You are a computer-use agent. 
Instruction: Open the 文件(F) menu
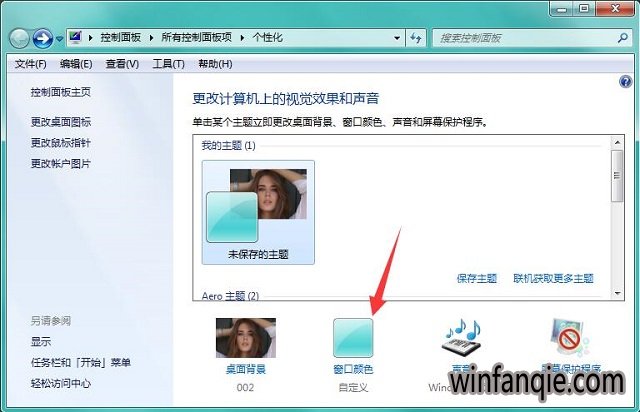pyautogui.click(x=31, y=64)
